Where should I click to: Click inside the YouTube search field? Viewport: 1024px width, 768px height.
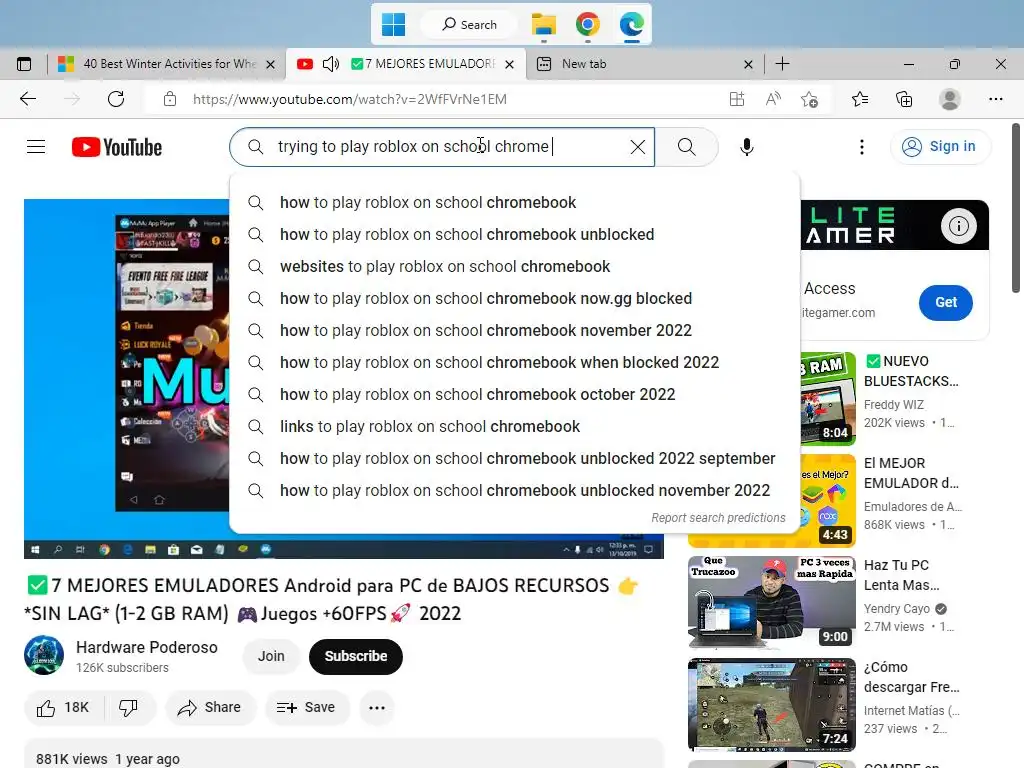coord(444,147)
